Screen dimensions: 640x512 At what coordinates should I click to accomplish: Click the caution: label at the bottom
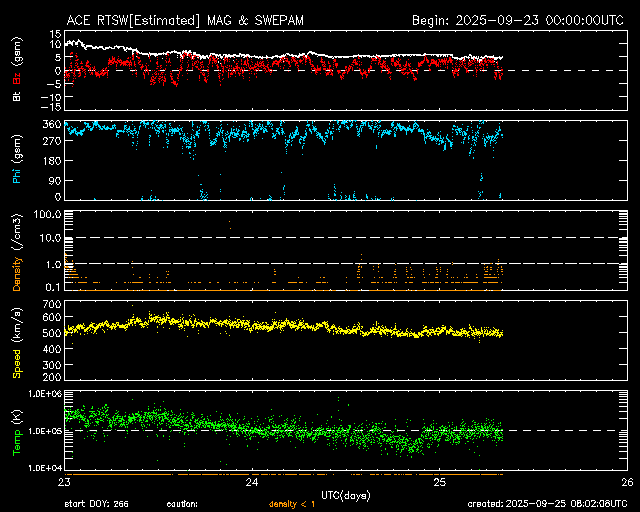(183, 504)
